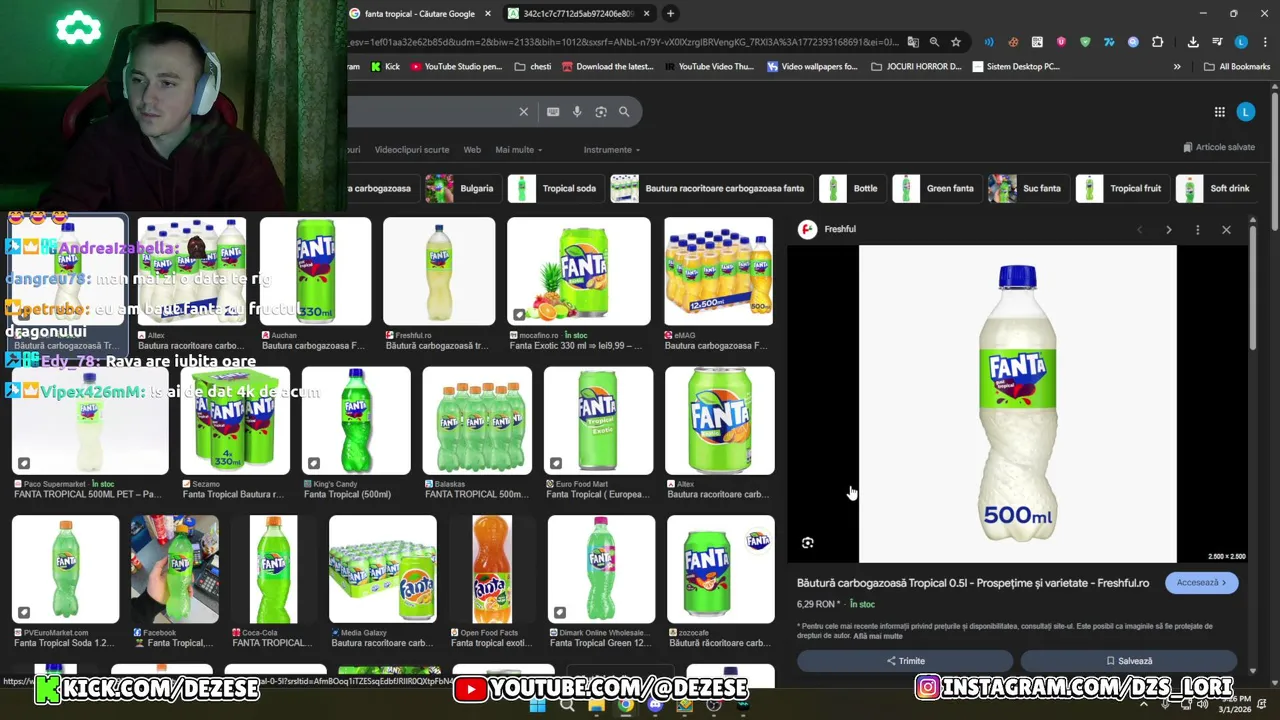This screenshot has height=720, width=1280.
Task: Start voice search with the microphone
Action: 577,112
